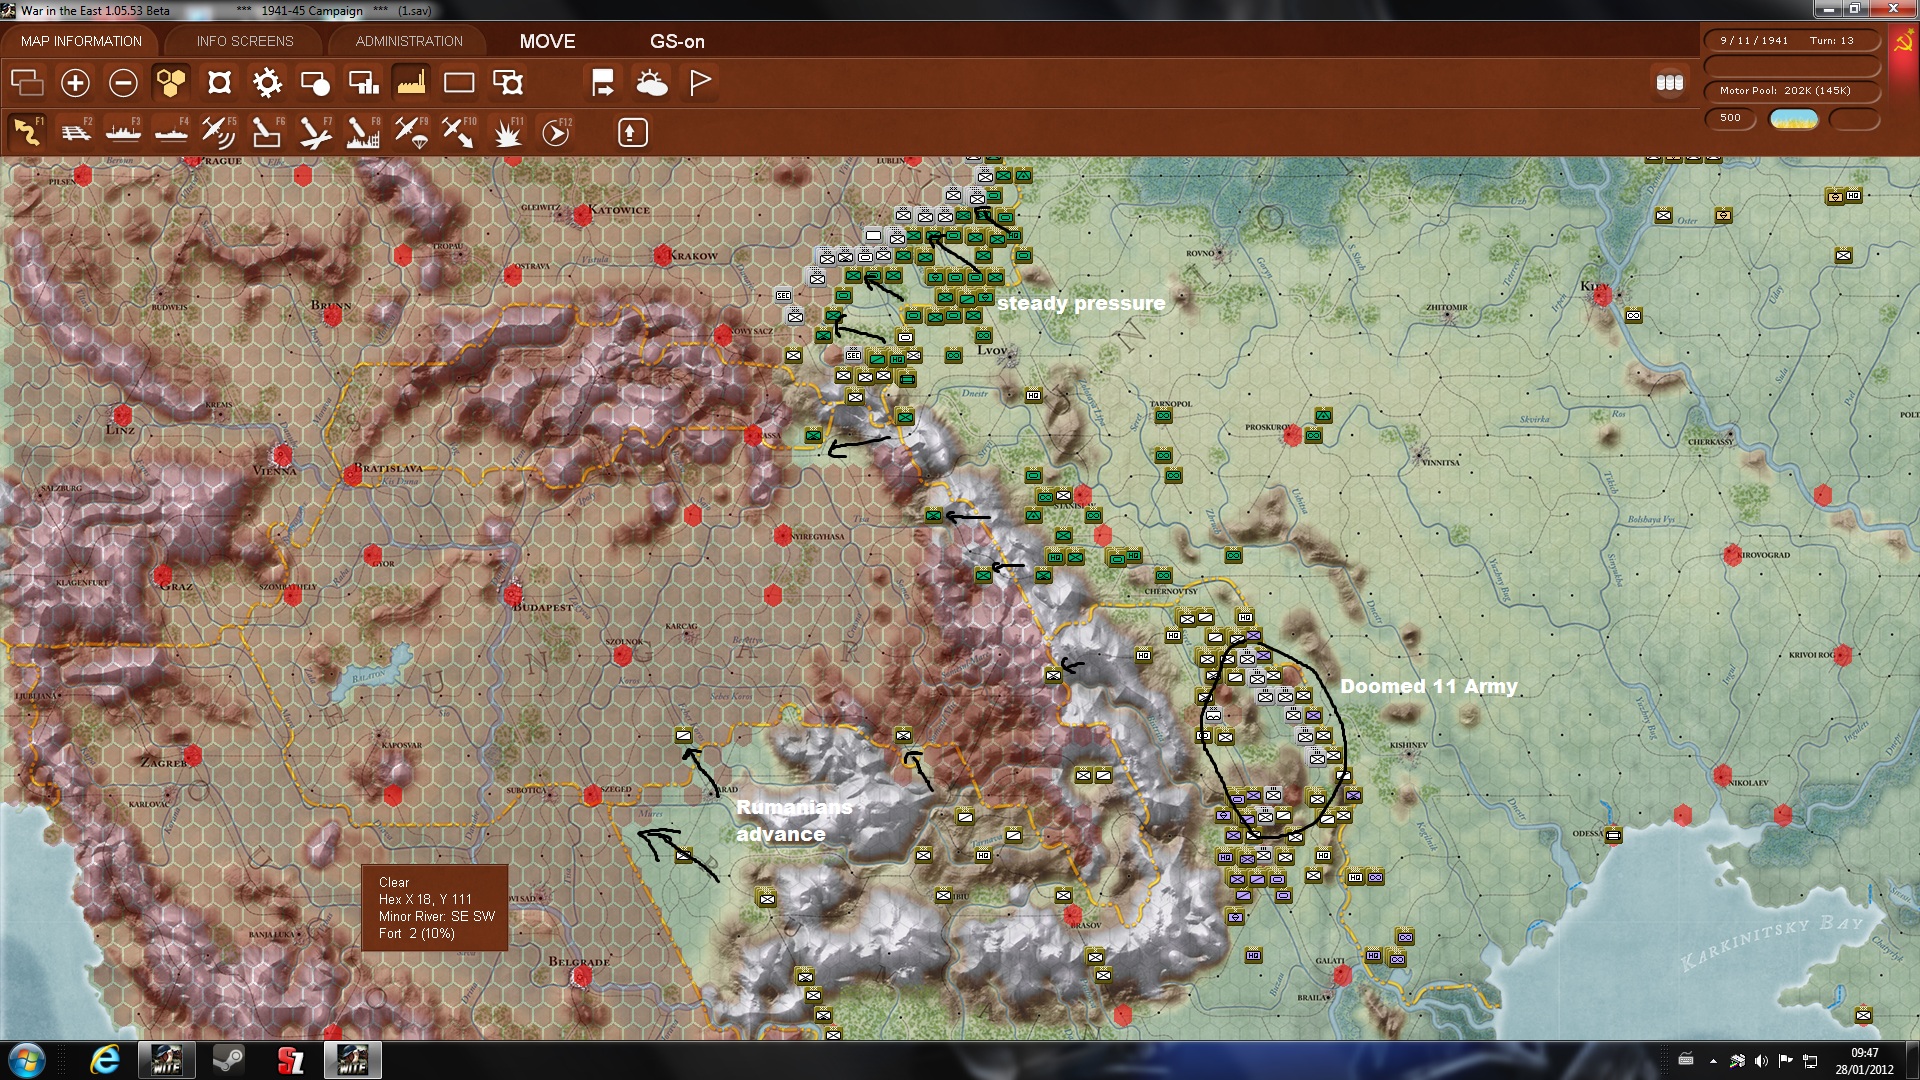Viewport: 1920px width, 1080px height.
Task: Launch Internet Explorer from the taskbar
Action: click(104, 1060)
